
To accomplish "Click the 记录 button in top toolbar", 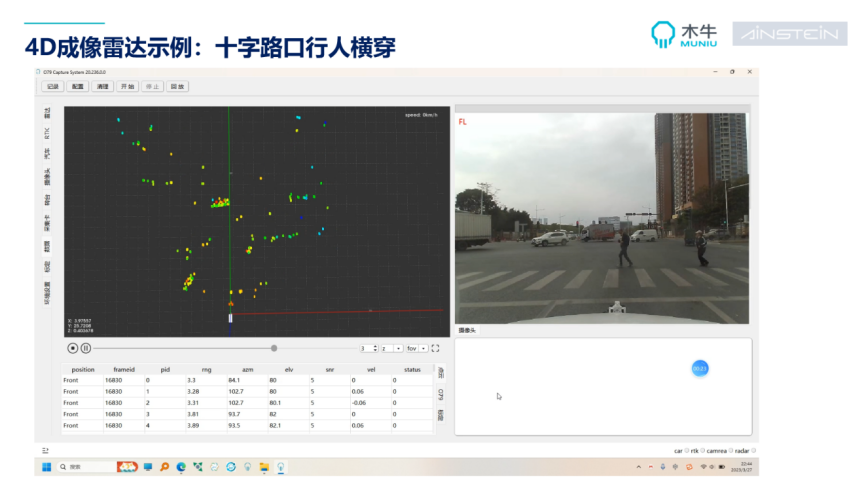I will [54, 87].
